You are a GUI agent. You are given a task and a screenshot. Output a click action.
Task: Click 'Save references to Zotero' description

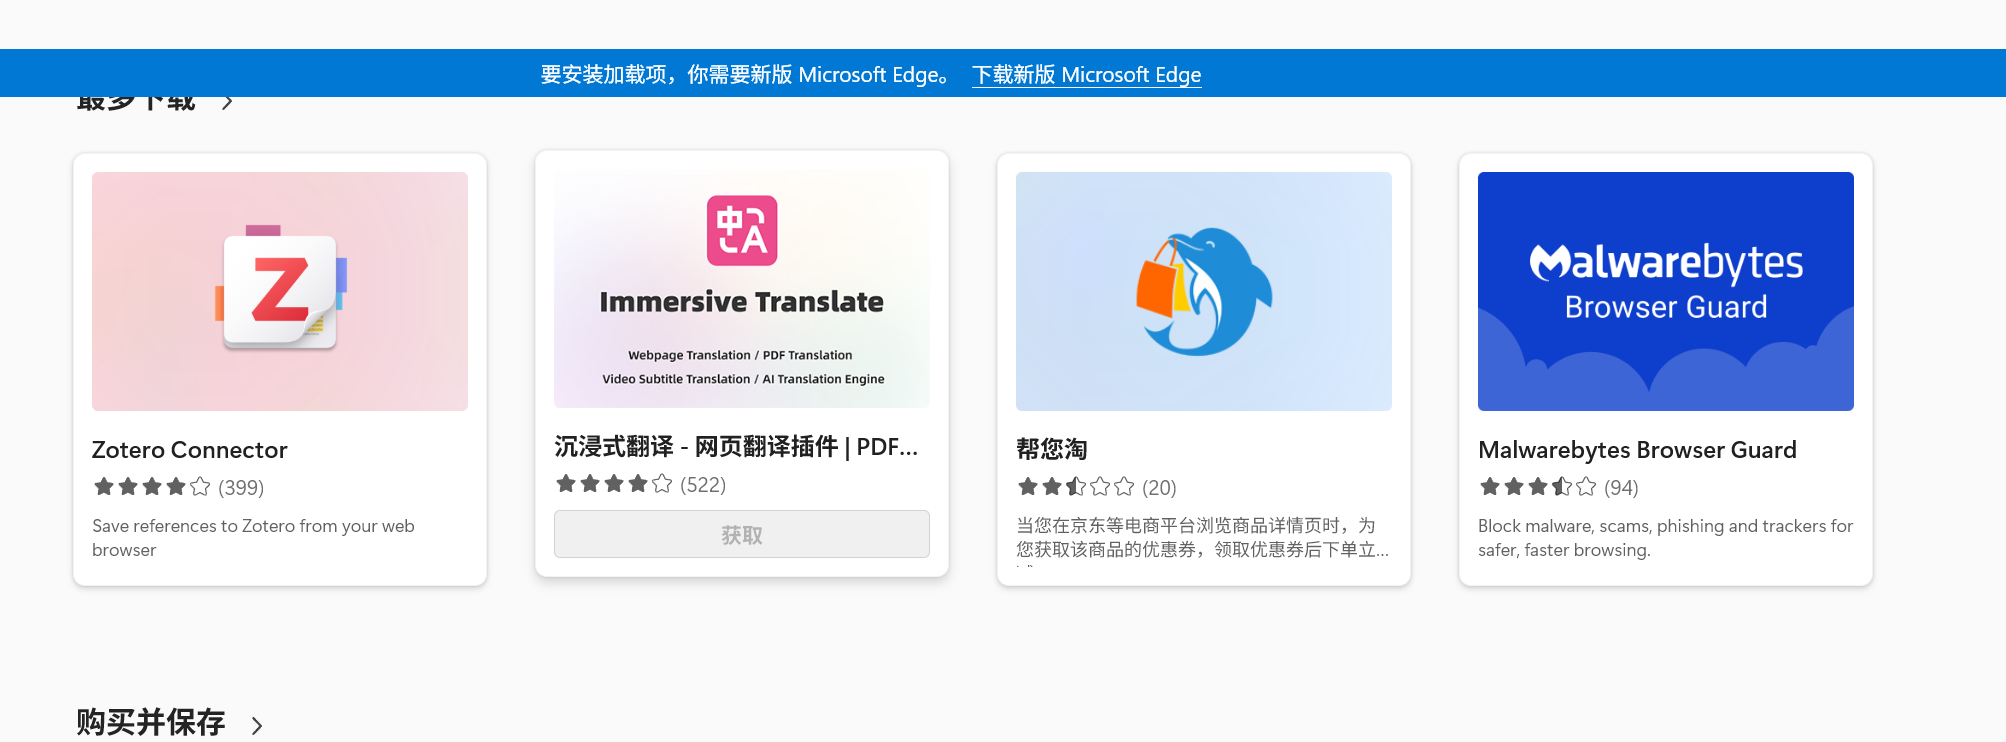pyautogui.click(x=253, y=538)
